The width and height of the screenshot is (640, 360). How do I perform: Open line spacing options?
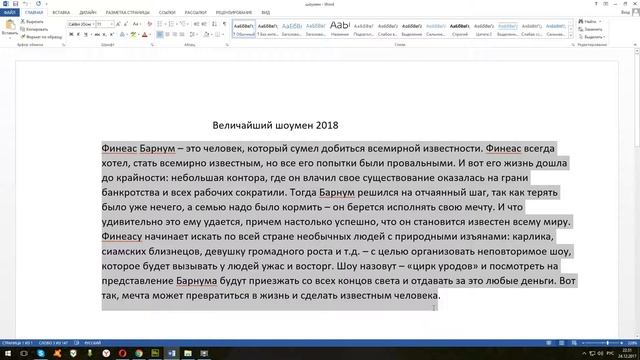tap(193, 35)
